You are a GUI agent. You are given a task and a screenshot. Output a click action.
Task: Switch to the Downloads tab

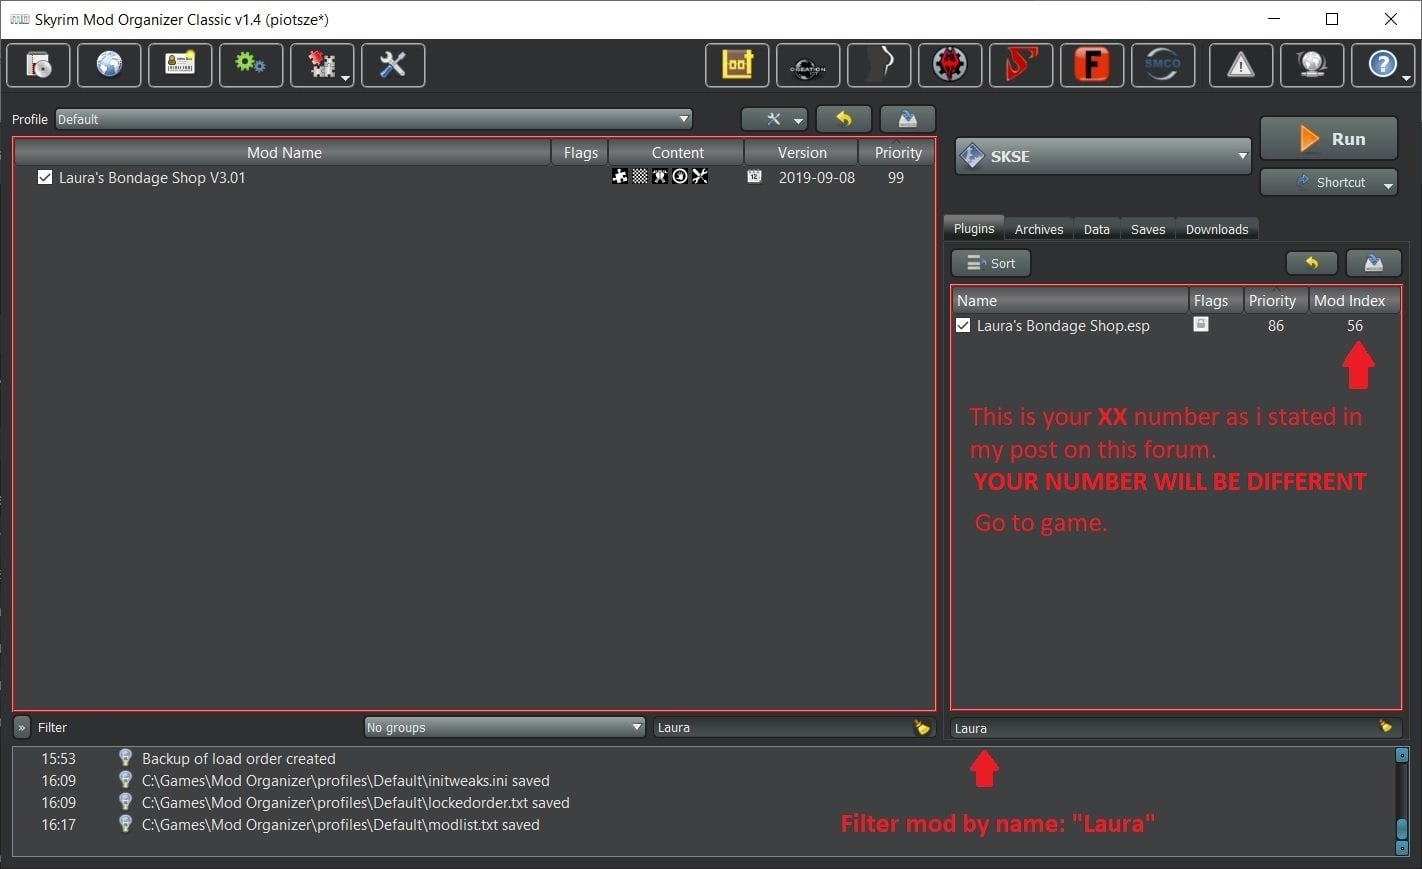1217,229
